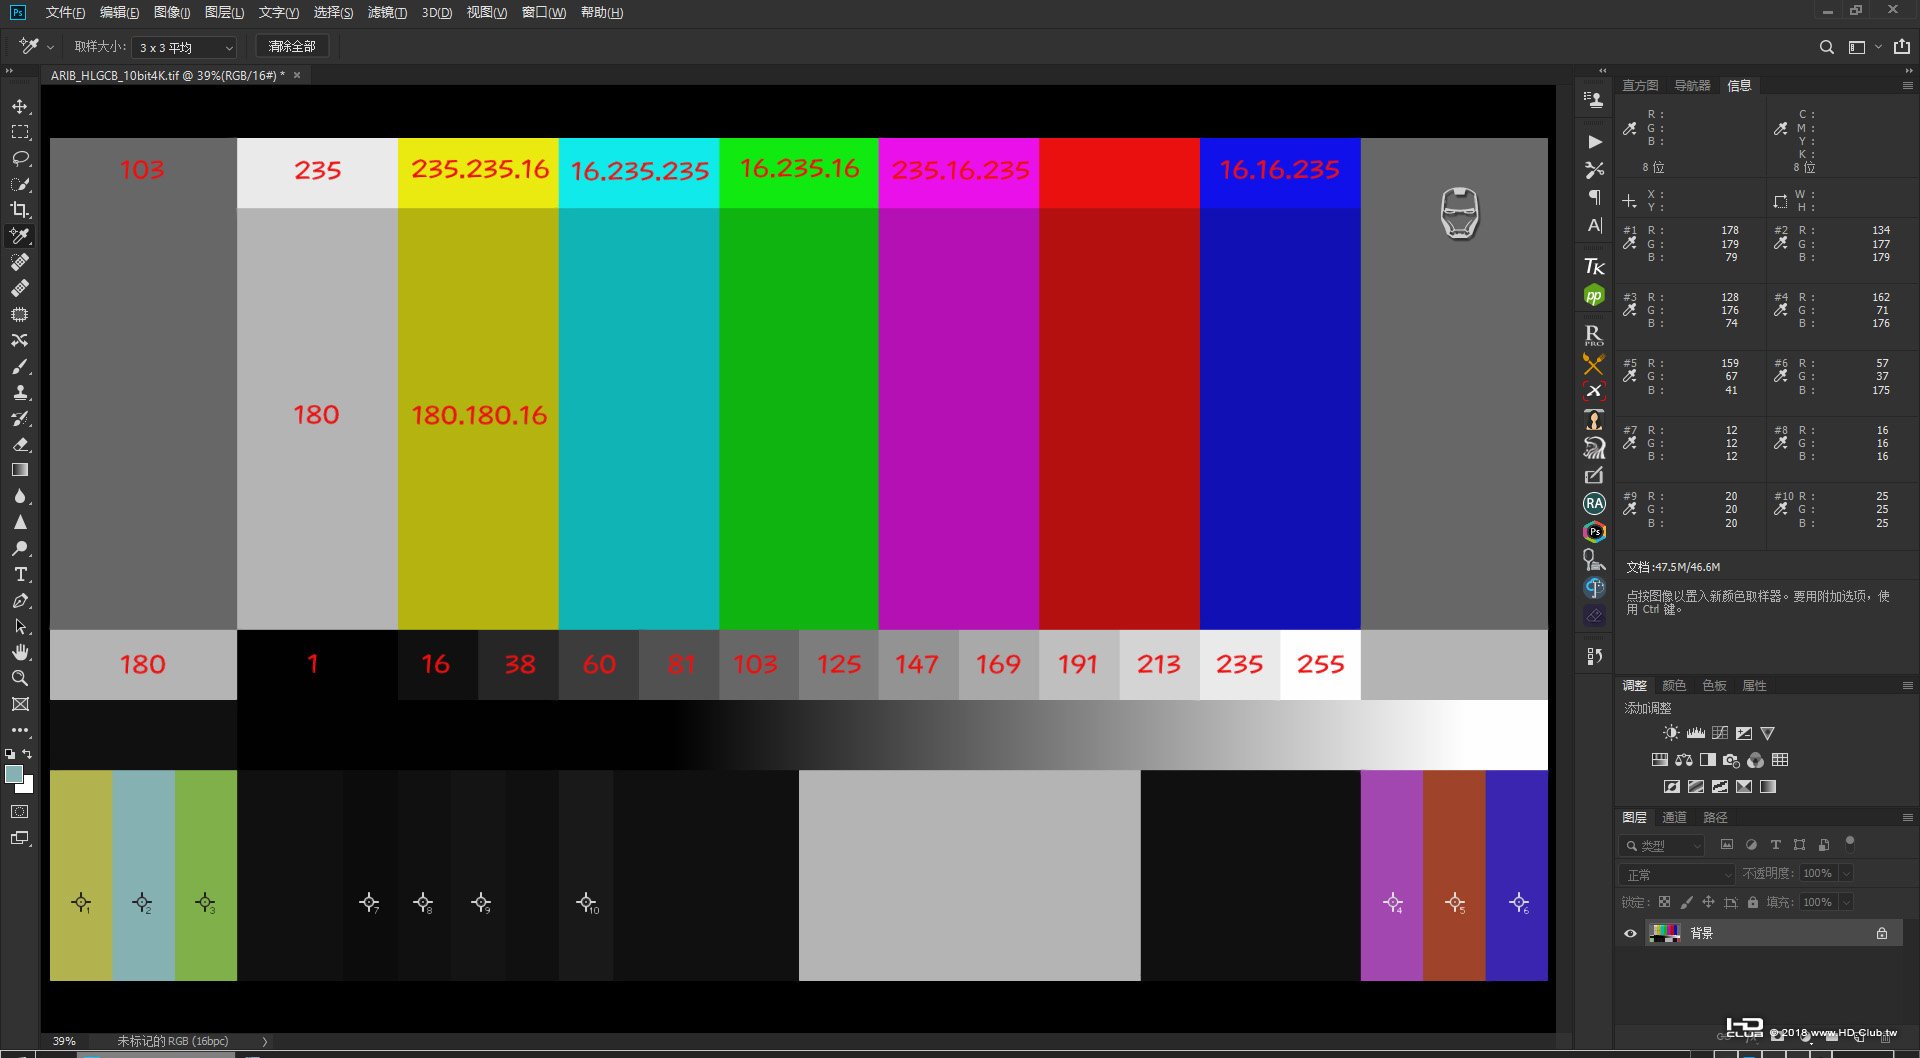Click the search icon in options bar
This screenshot has height=1058, width=1920.
[x=1827, y=47]
